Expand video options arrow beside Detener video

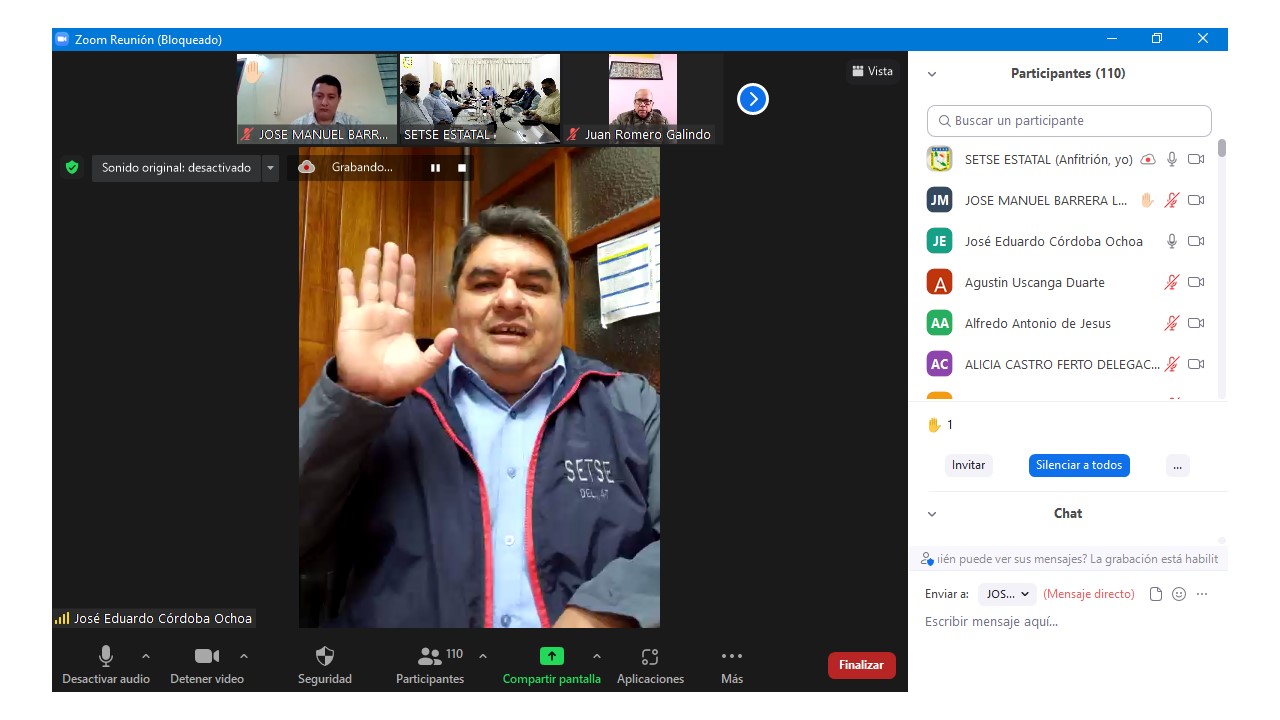pos(244,656)
